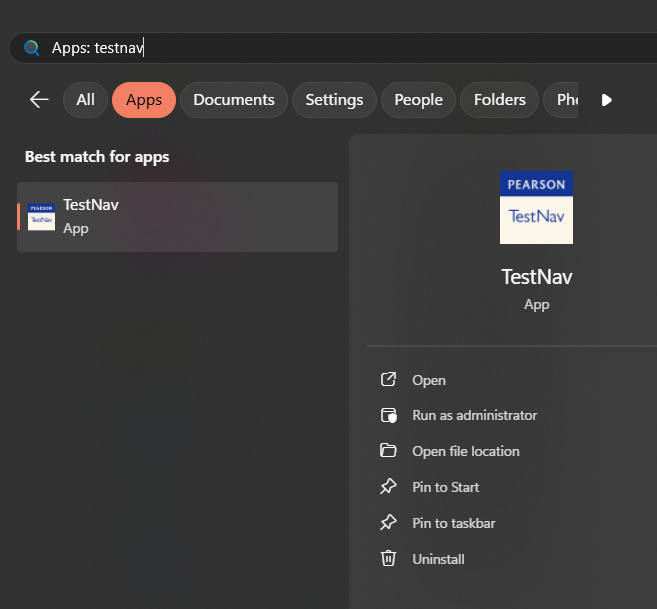The image size is (657, 609).
Task: Open the TestNav app
Action: coord(429,380)
